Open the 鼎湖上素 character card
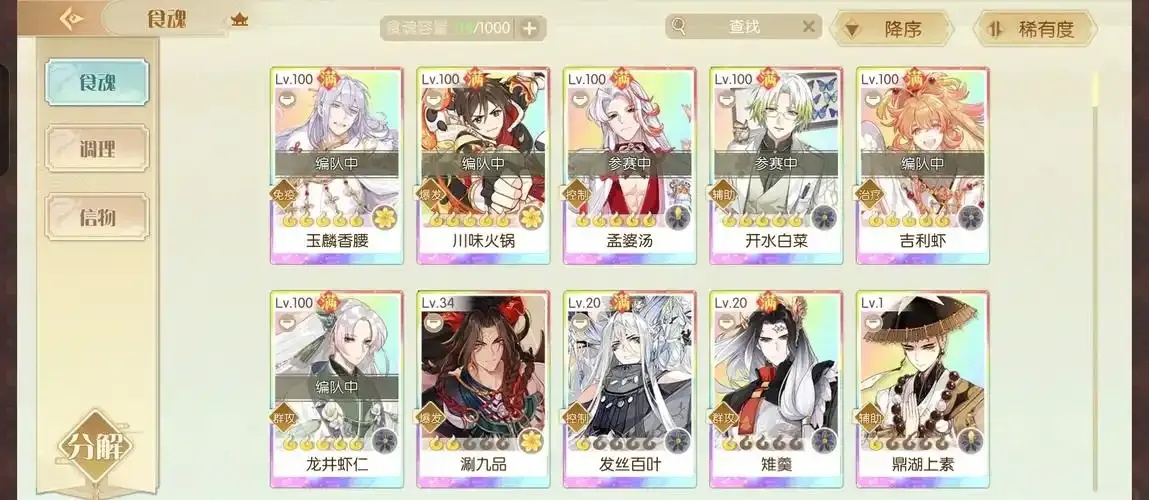 (x=923, y=389)
